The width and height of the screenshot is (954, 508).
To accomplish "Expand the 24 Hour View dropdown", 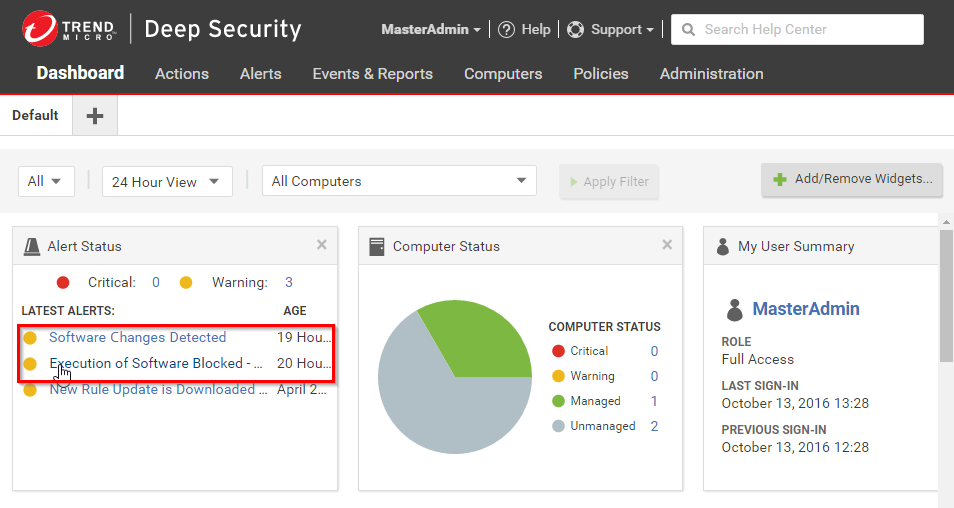I will click(x=167, y=181).
